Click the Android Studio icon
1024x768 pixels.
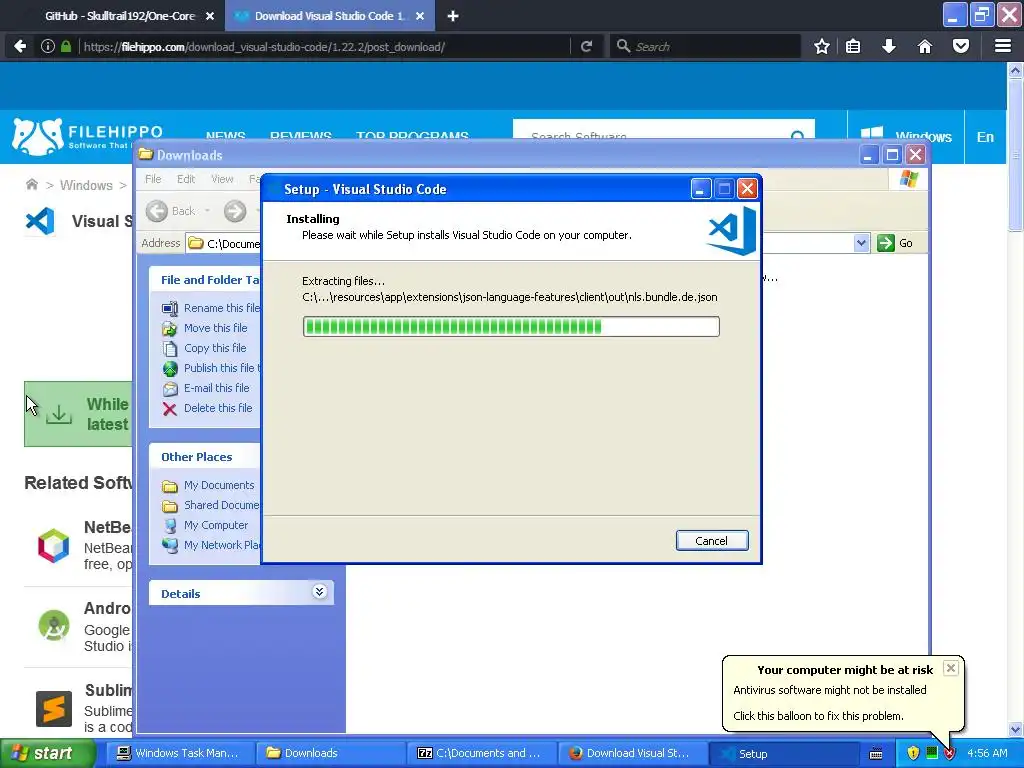[54, 626]
